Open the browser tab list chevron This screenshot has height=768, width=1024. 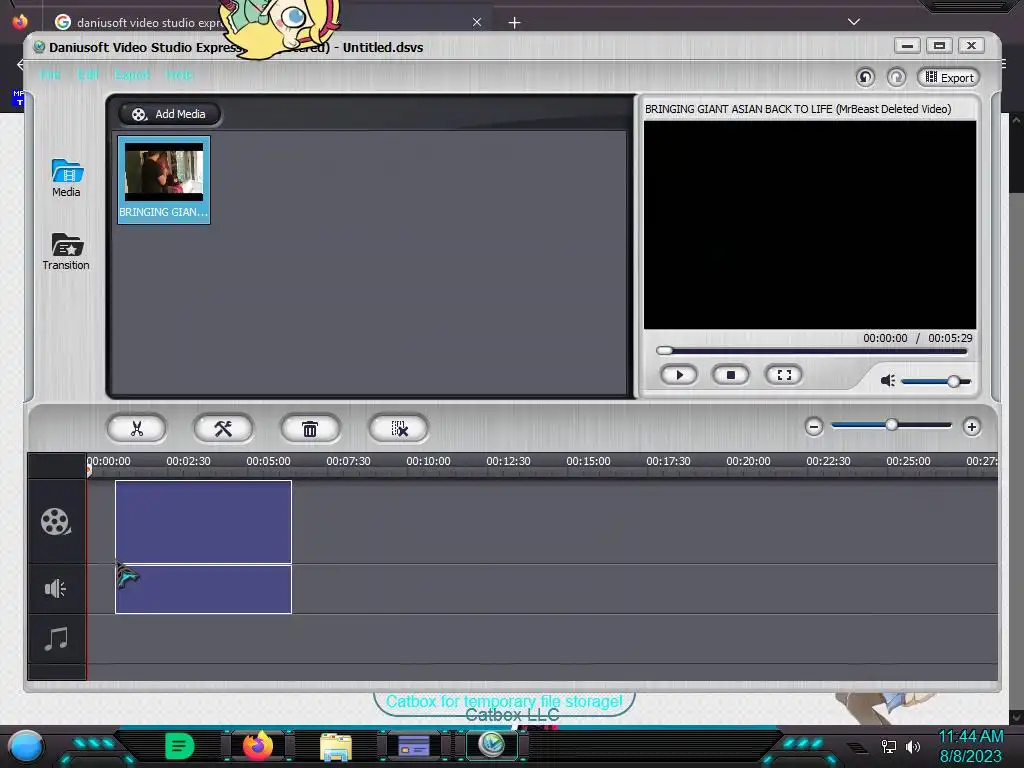tap(854, 22)
